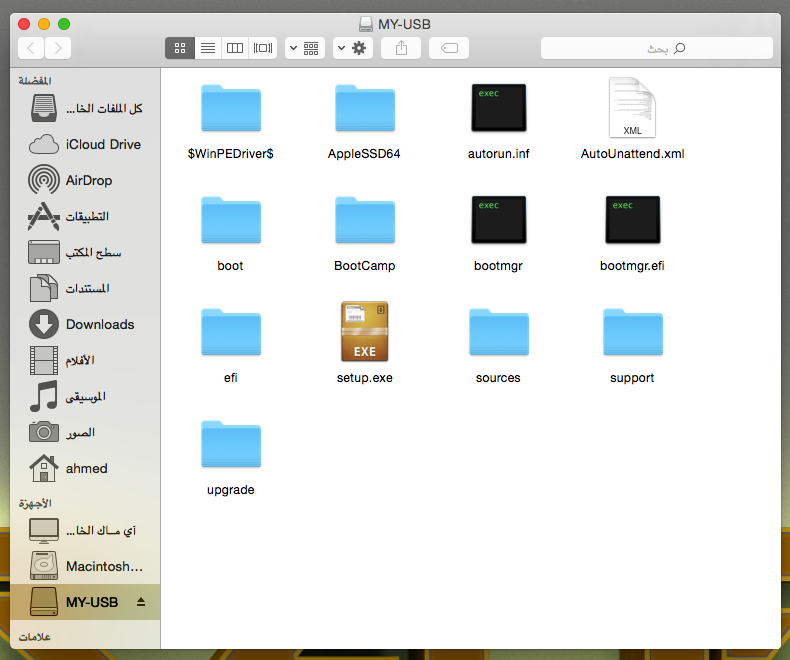Click the Favorites (المفضلة) sidebar heading
Viewport: 790px width, 660px height.
pos(35,81)
